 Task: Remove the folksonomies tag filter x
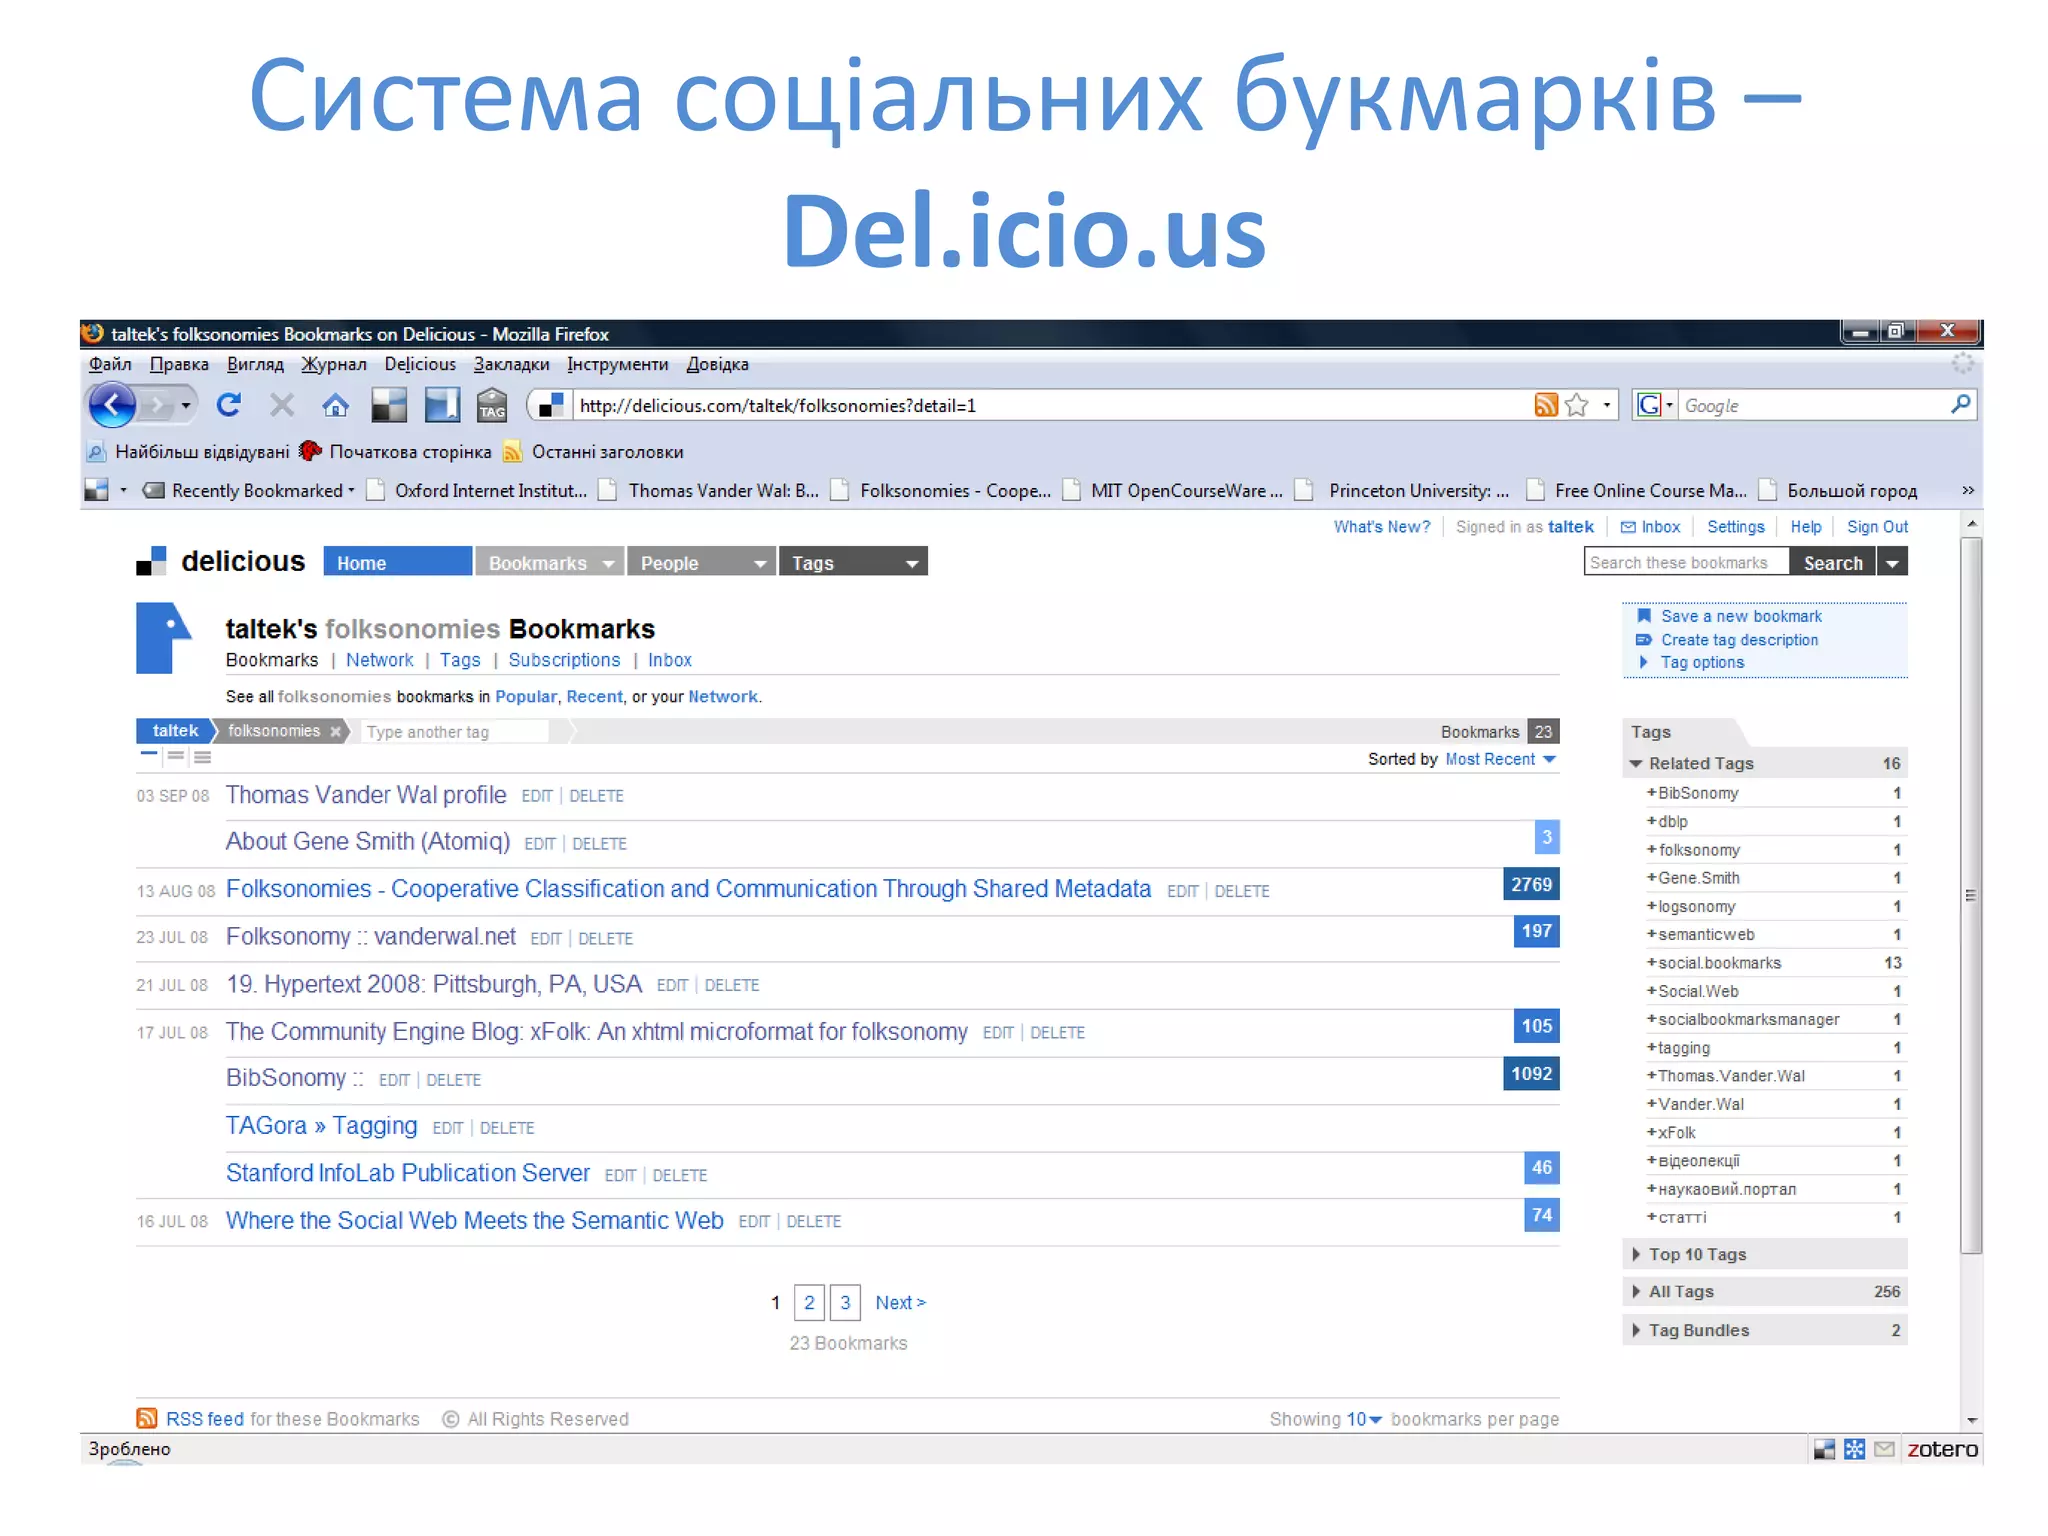[x=336, y=732]
